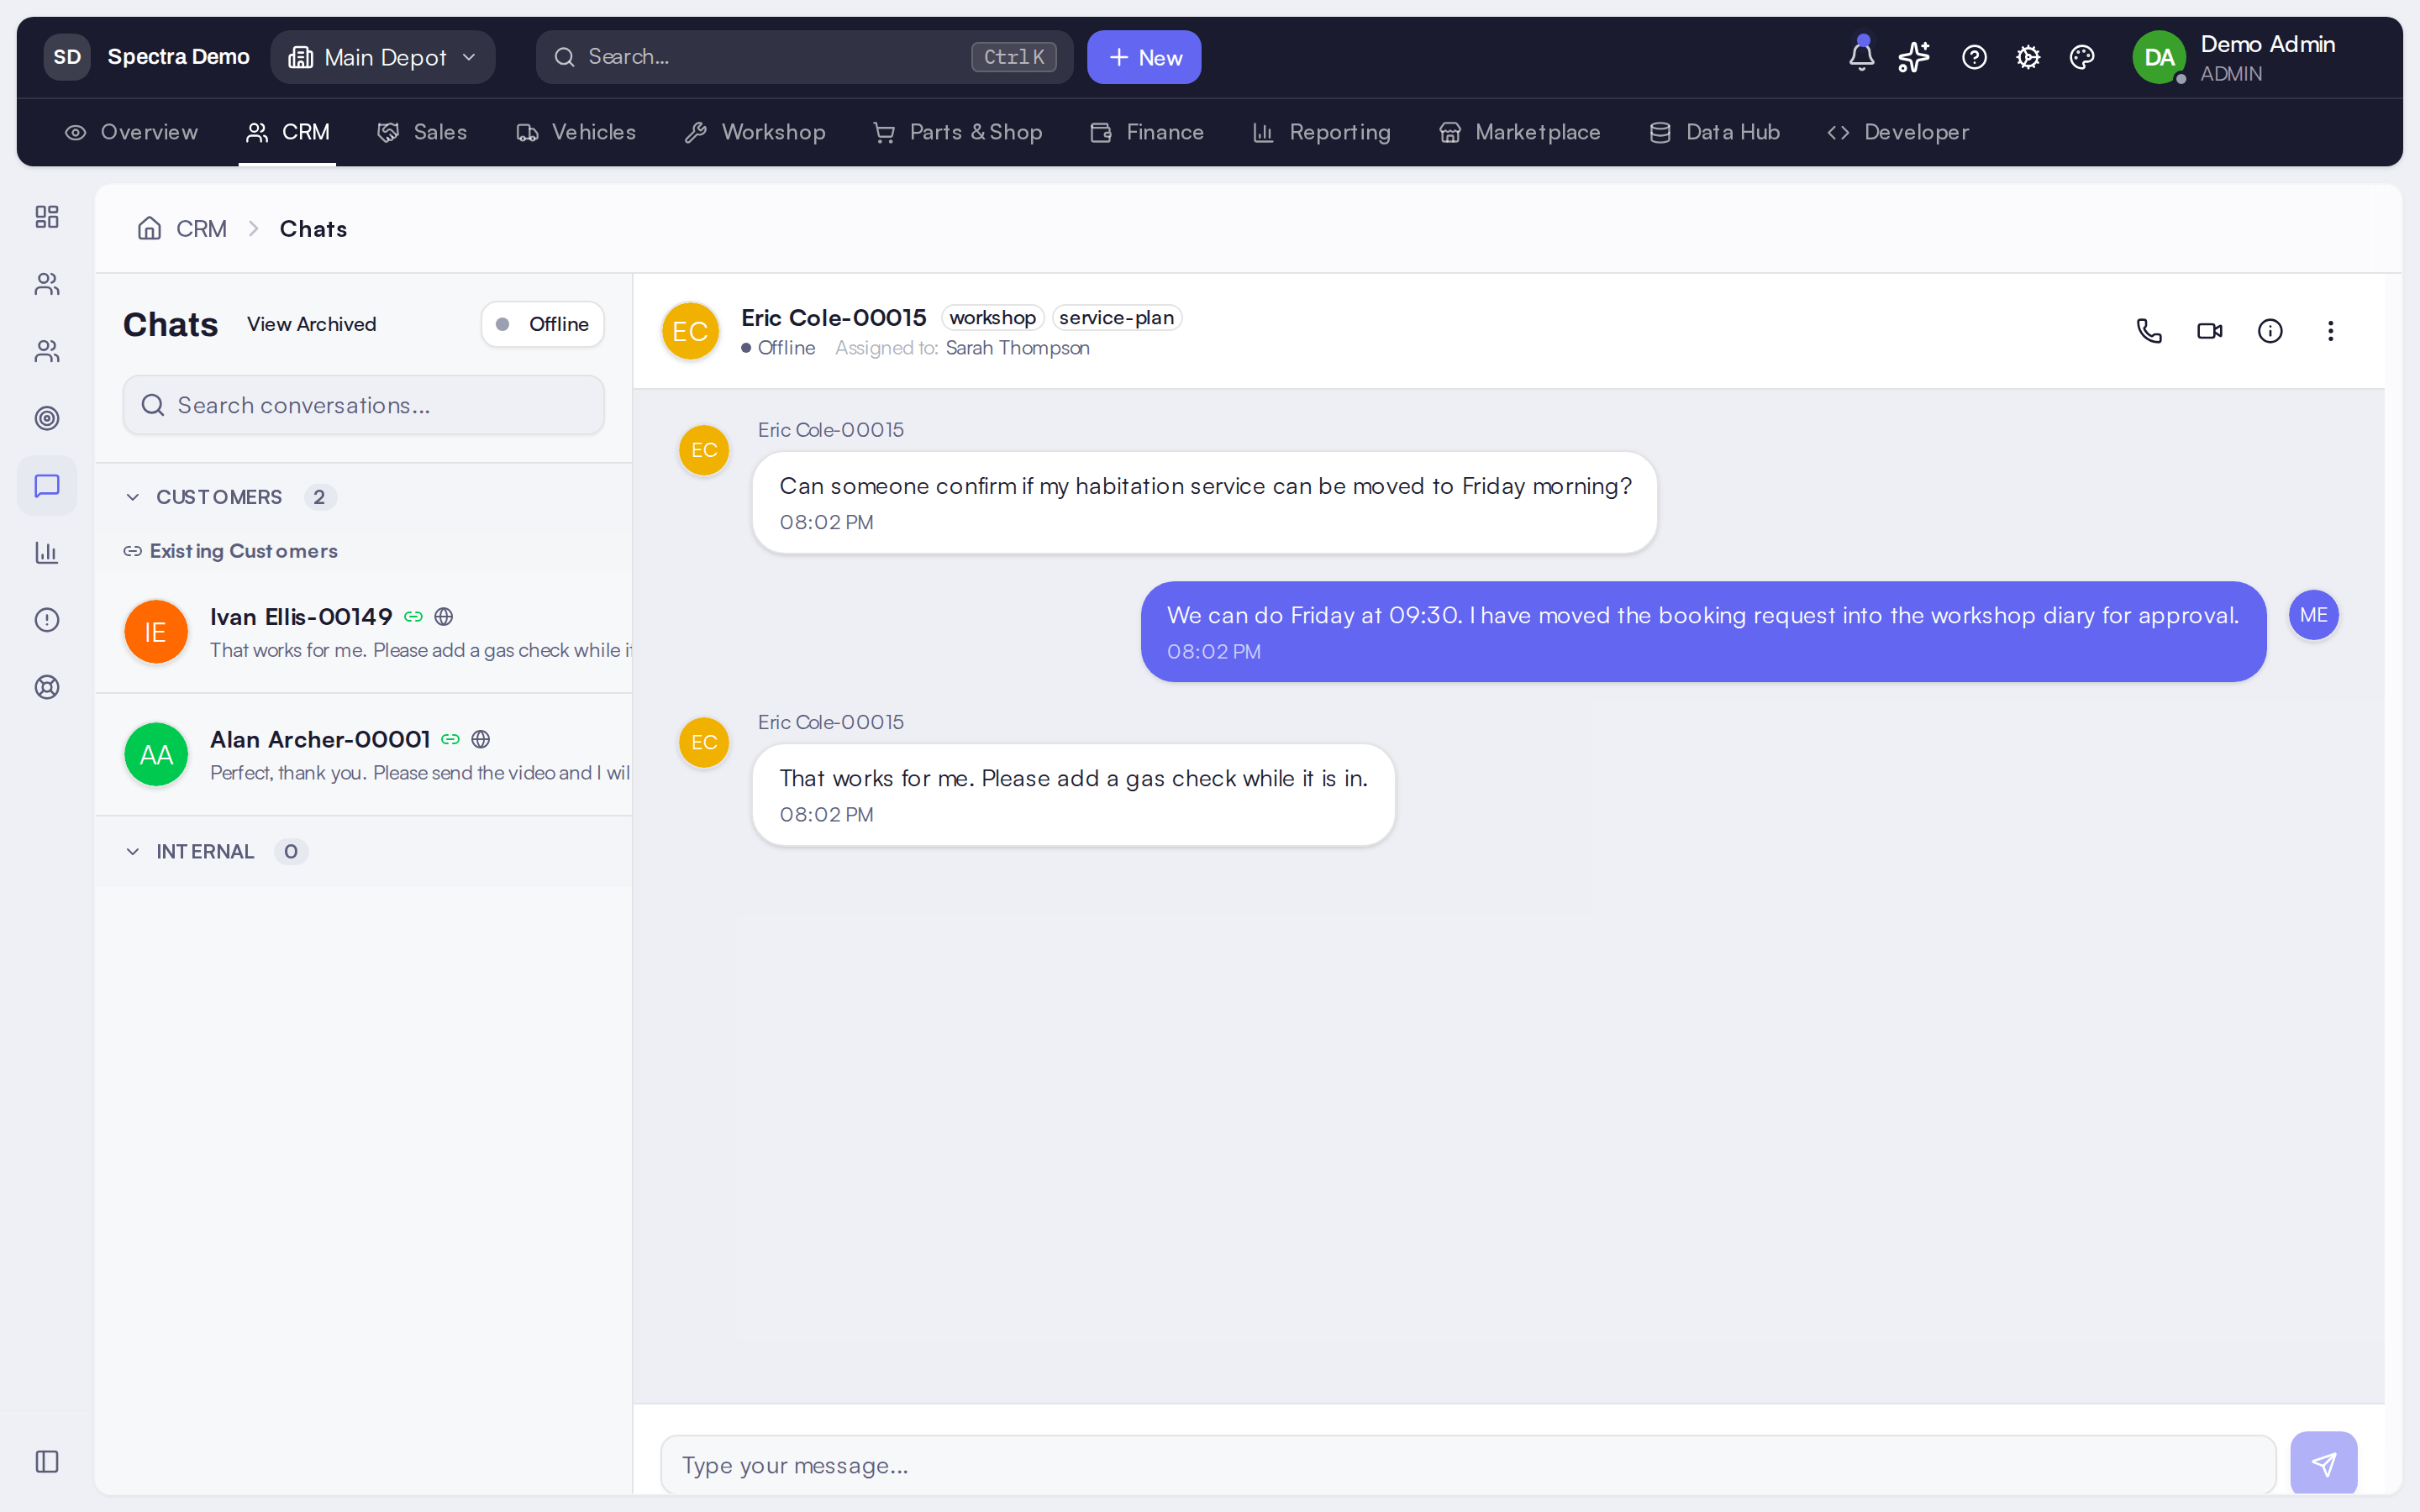2420x1512 pixels.
Task: Open the three-dot chat options menu
Action: click(2330, 331)
